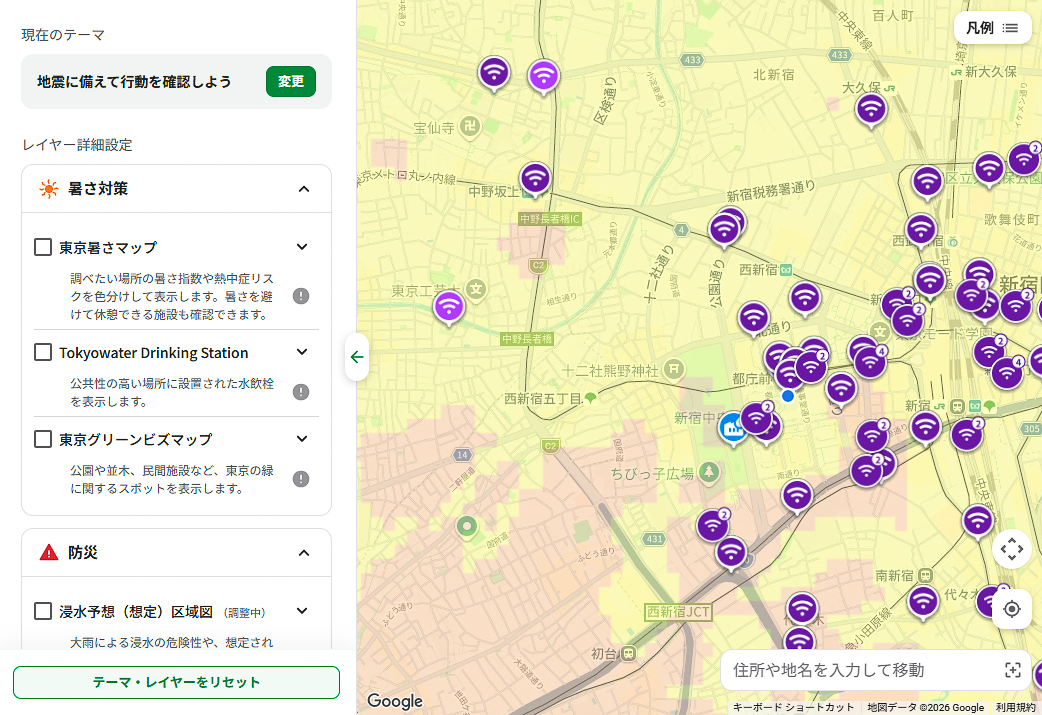Click テーマ・レイヤーをリセット button
Screen dimensions: 1042x715
(x=176, y=682)
